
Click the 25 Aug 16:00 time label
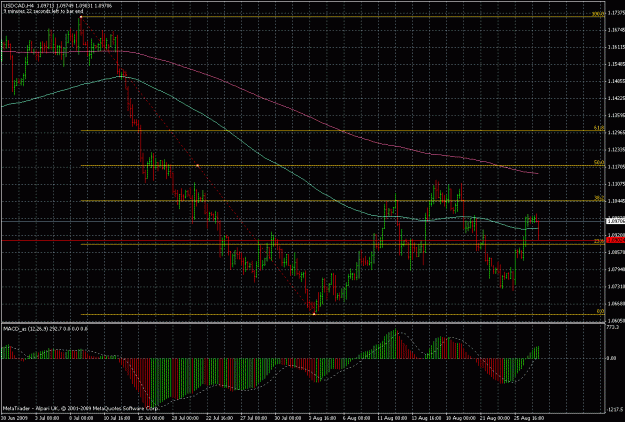(529, 418)
